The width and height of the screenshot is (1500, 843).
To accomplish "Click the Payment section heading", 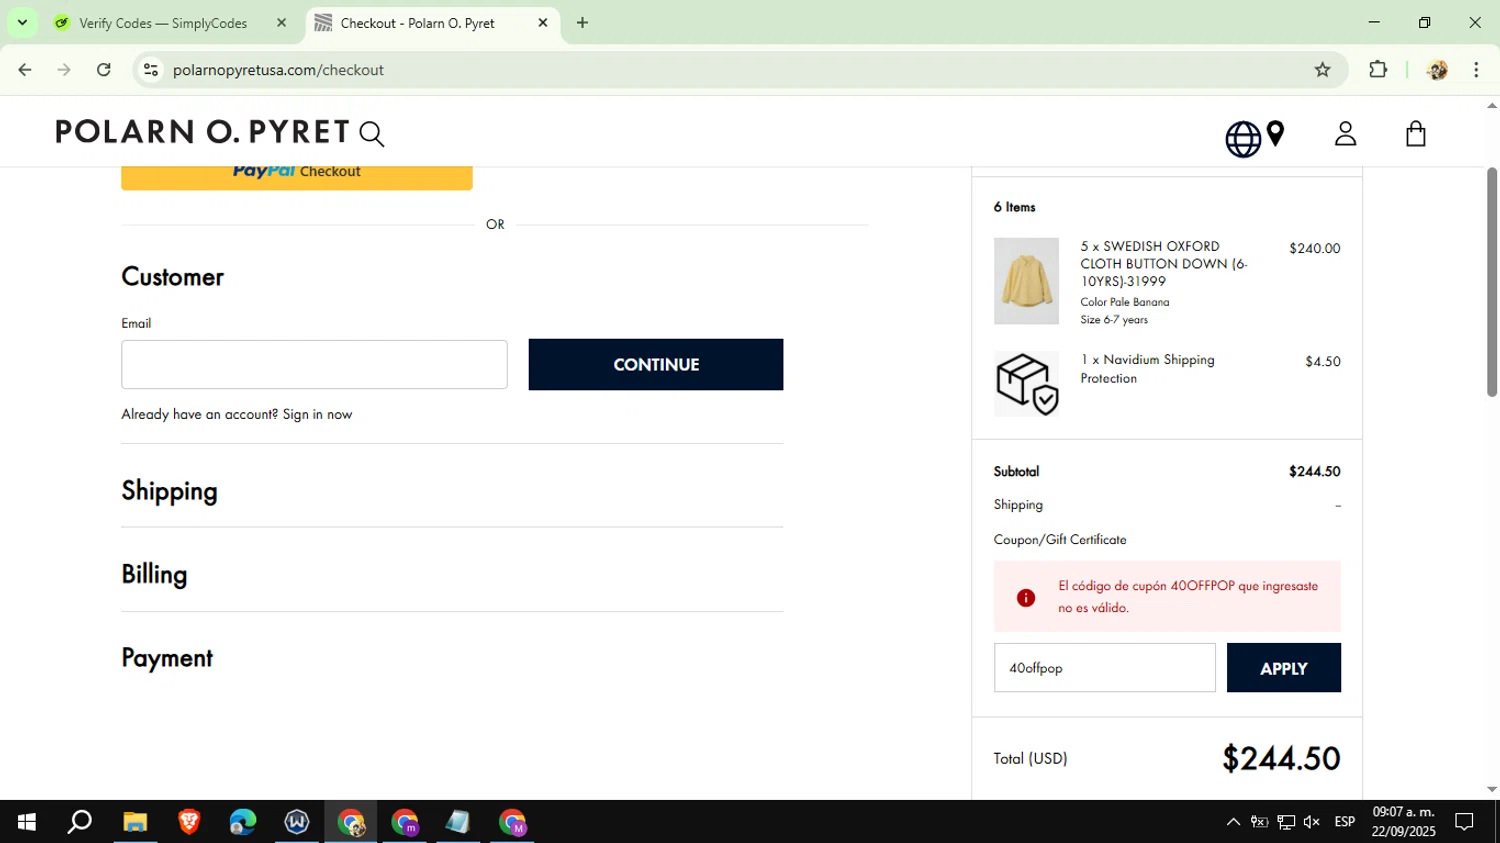I will tap(167, 658).
